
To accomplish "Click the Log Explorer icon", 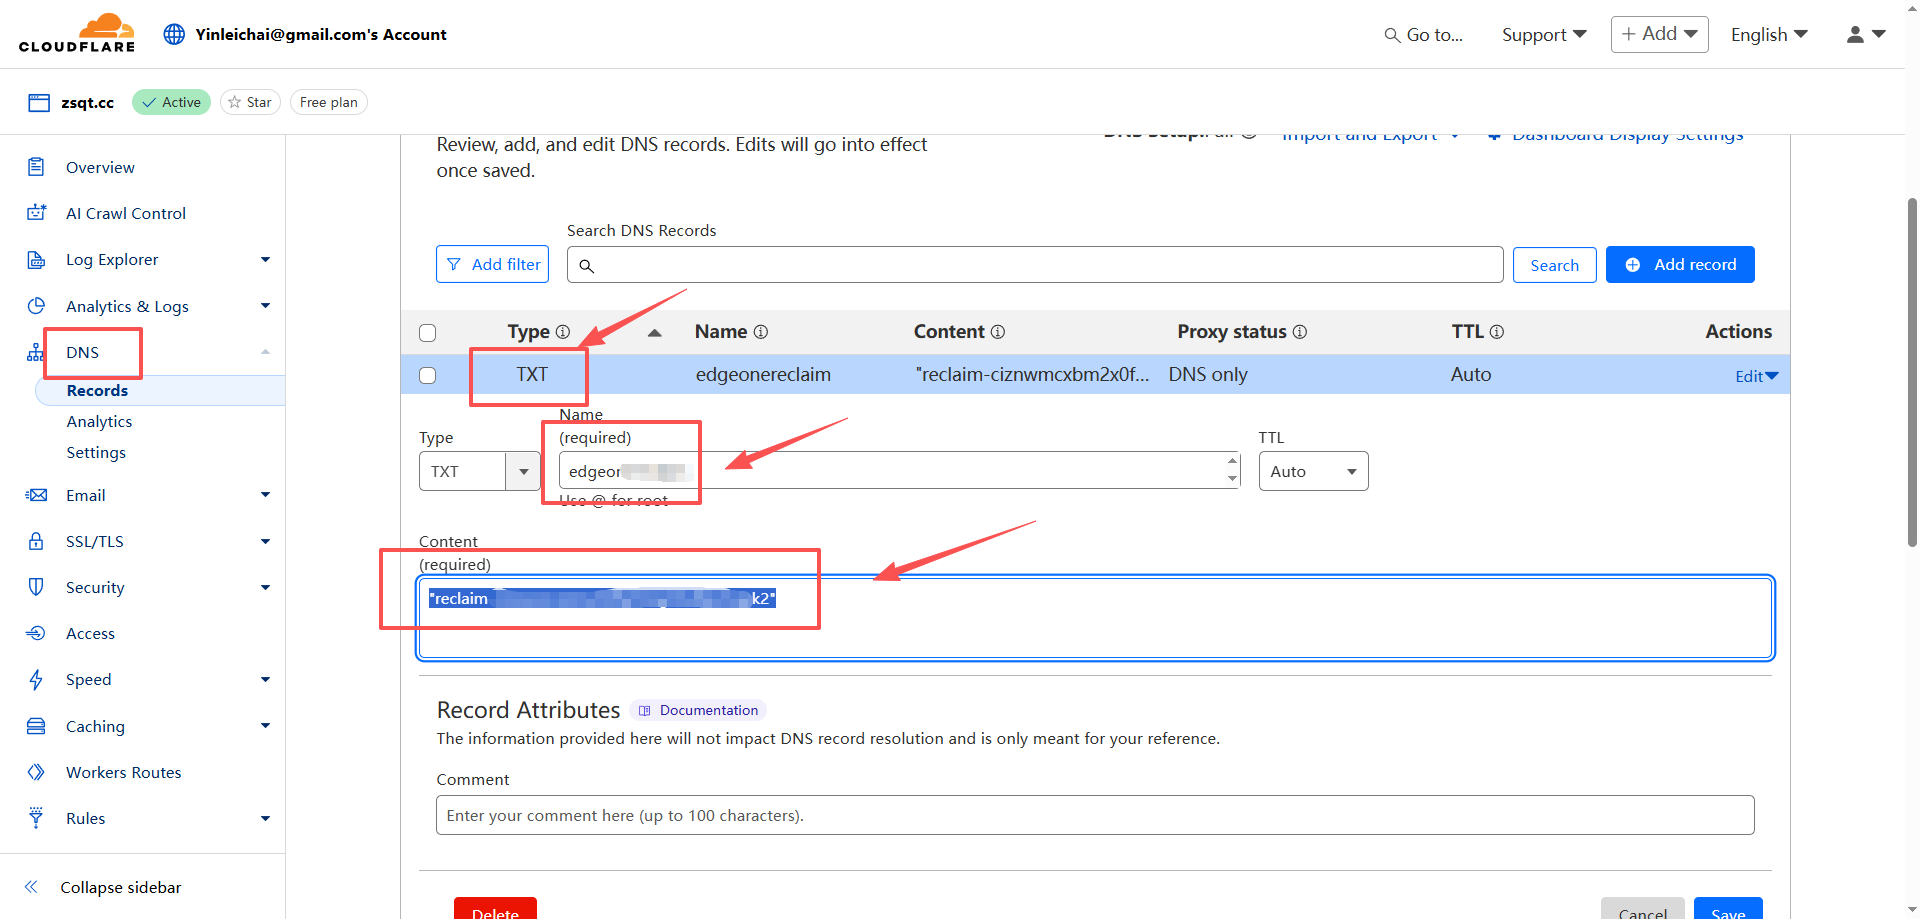I will click(x=36, y=260).
